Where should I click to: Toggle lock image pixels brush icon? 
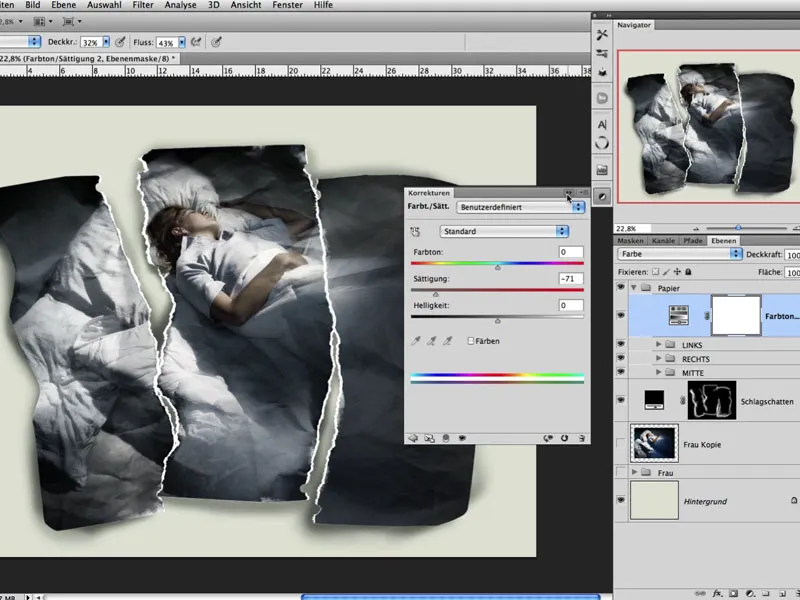coord(666,272)
